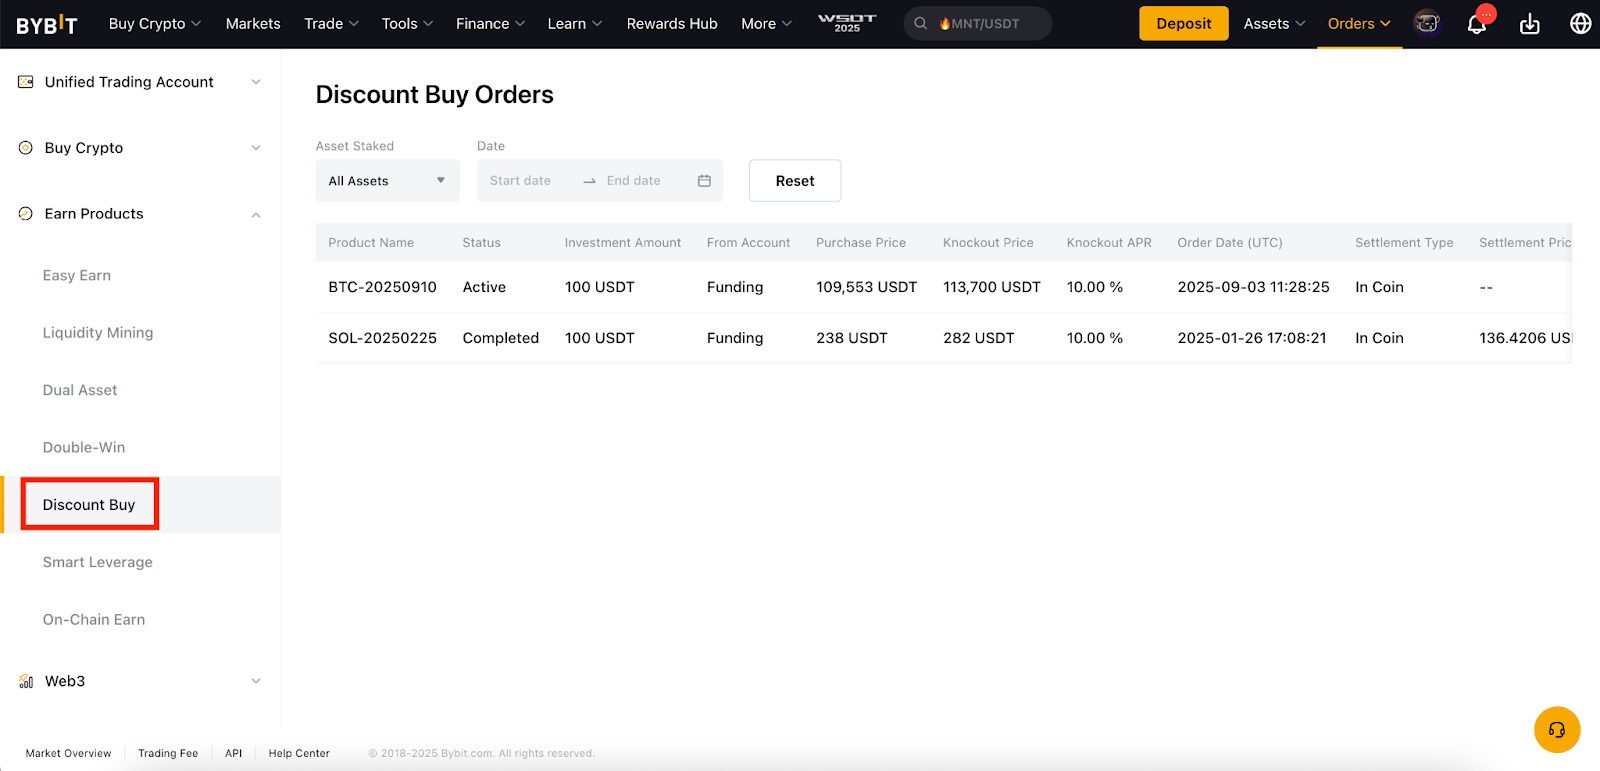Click the Settlement Type column header

[1404, 243]
